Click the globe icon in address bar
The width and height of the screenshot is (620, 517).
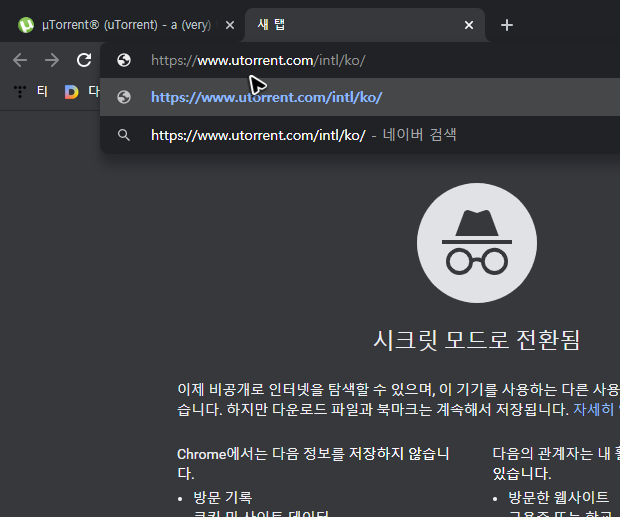[x=124, y=60]
